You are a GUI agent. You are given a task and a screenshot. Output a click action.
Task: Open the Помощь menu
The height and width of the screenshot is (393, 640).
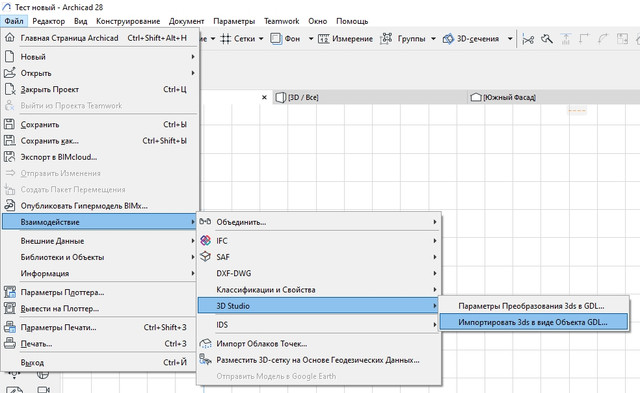tap(352, 21)
